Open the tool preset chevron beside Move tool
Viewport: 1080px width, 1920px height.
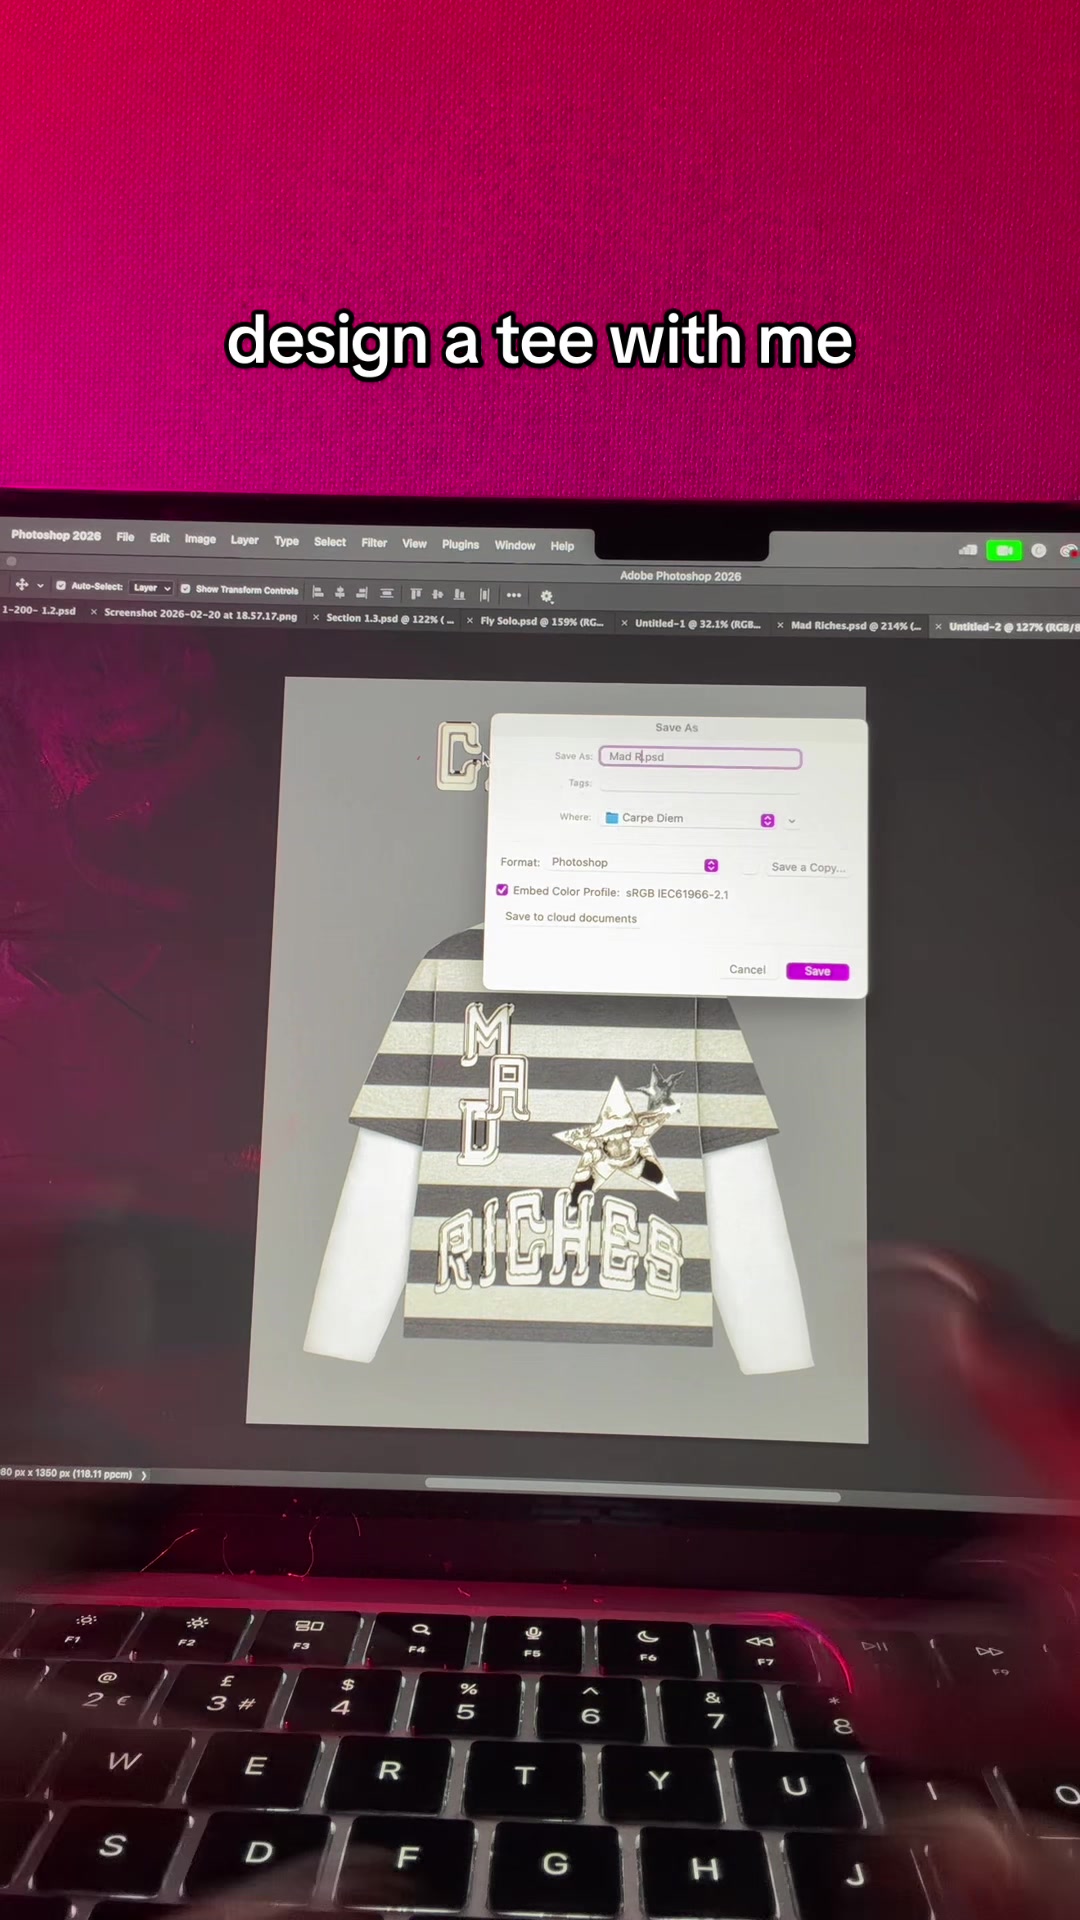point(40,585)
